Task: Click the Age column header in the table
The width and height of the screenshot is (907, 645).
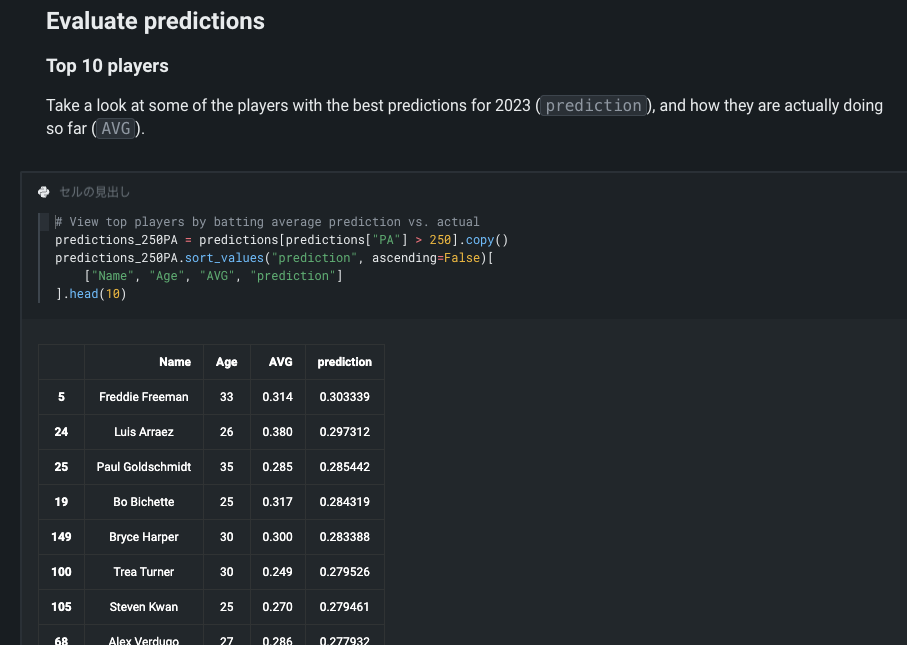Action: pyautogui.click(x=227, y=362)
